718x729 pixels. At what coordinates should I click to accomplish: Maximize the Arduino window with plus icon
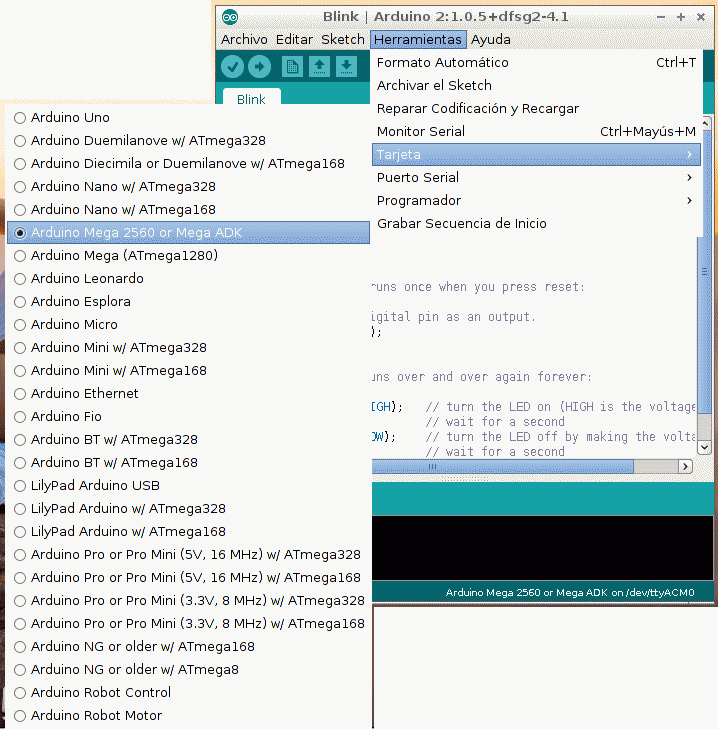pyautogui.click(x=681, y=17)
